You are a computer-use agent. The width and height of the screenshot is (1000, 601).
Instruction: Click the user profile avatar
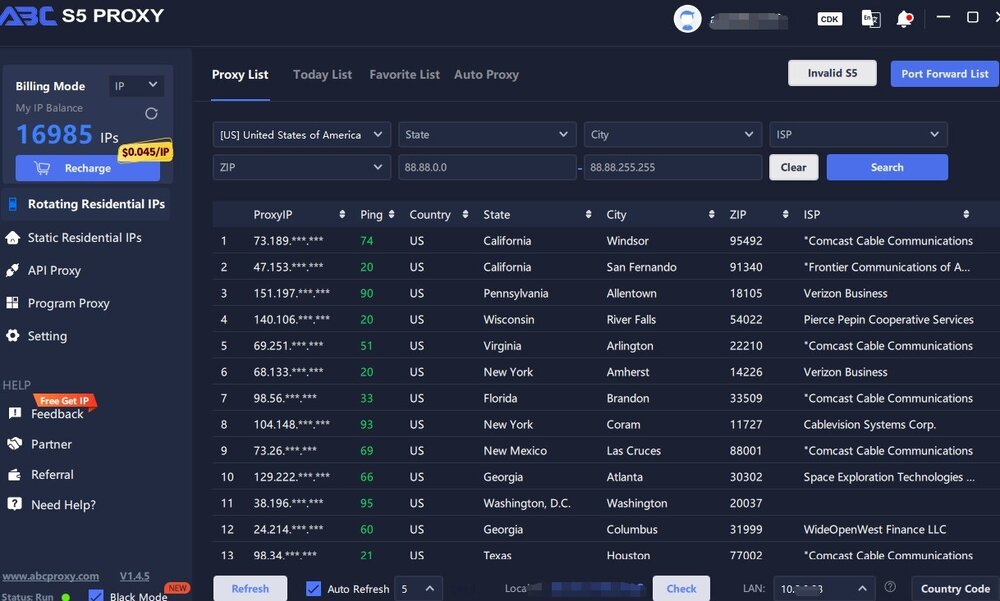[x=687, y=18]
